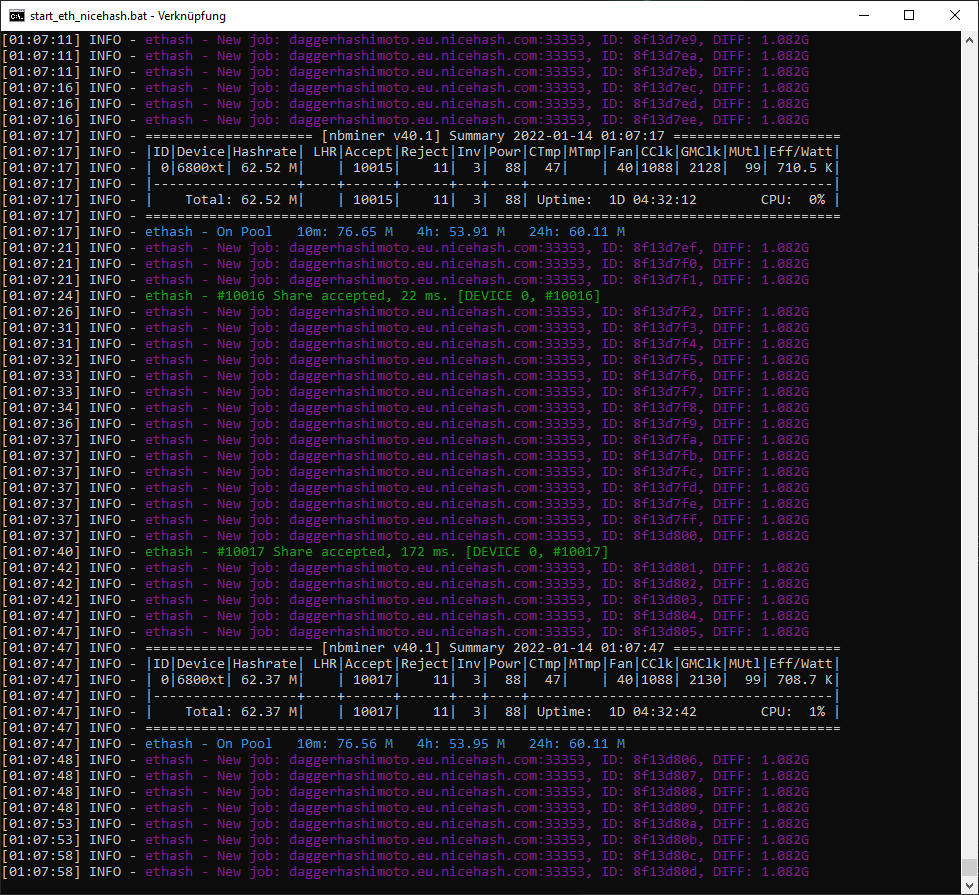Click GMClk value 2130

[x=705, y=680]
